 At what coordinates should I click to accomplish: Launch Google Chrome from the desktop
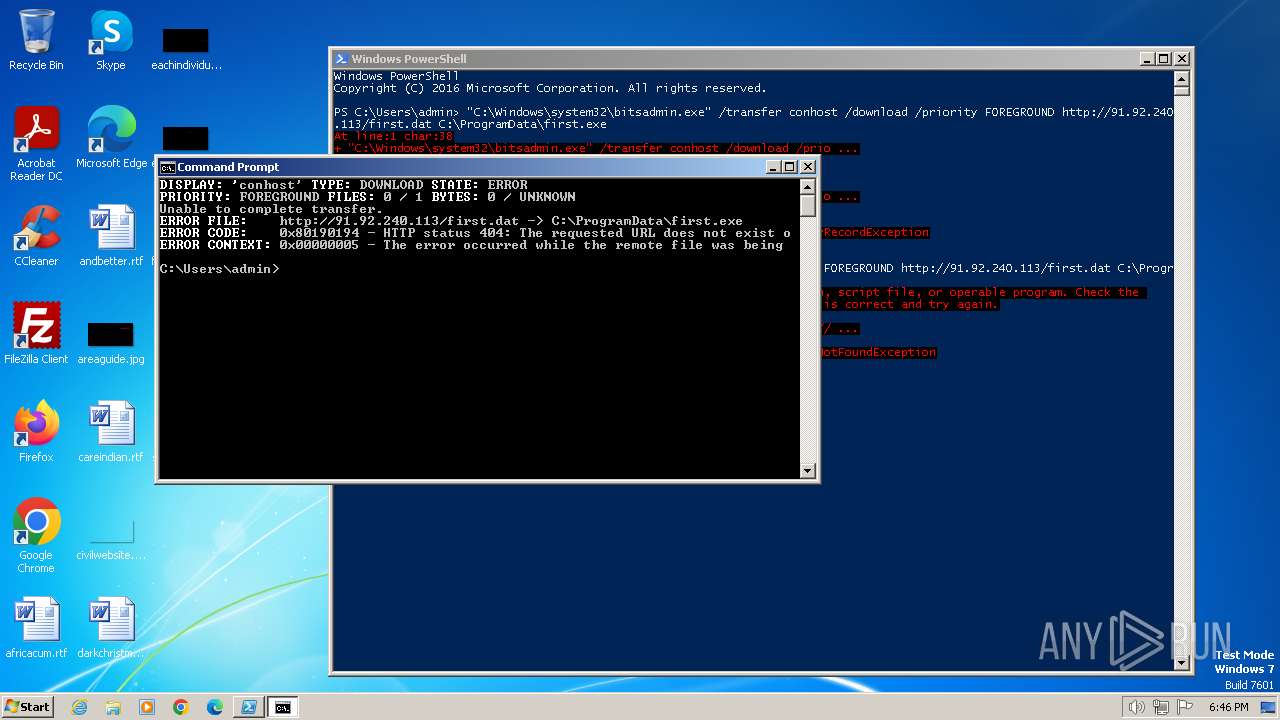pyautogui.click(x=36, y=536)
